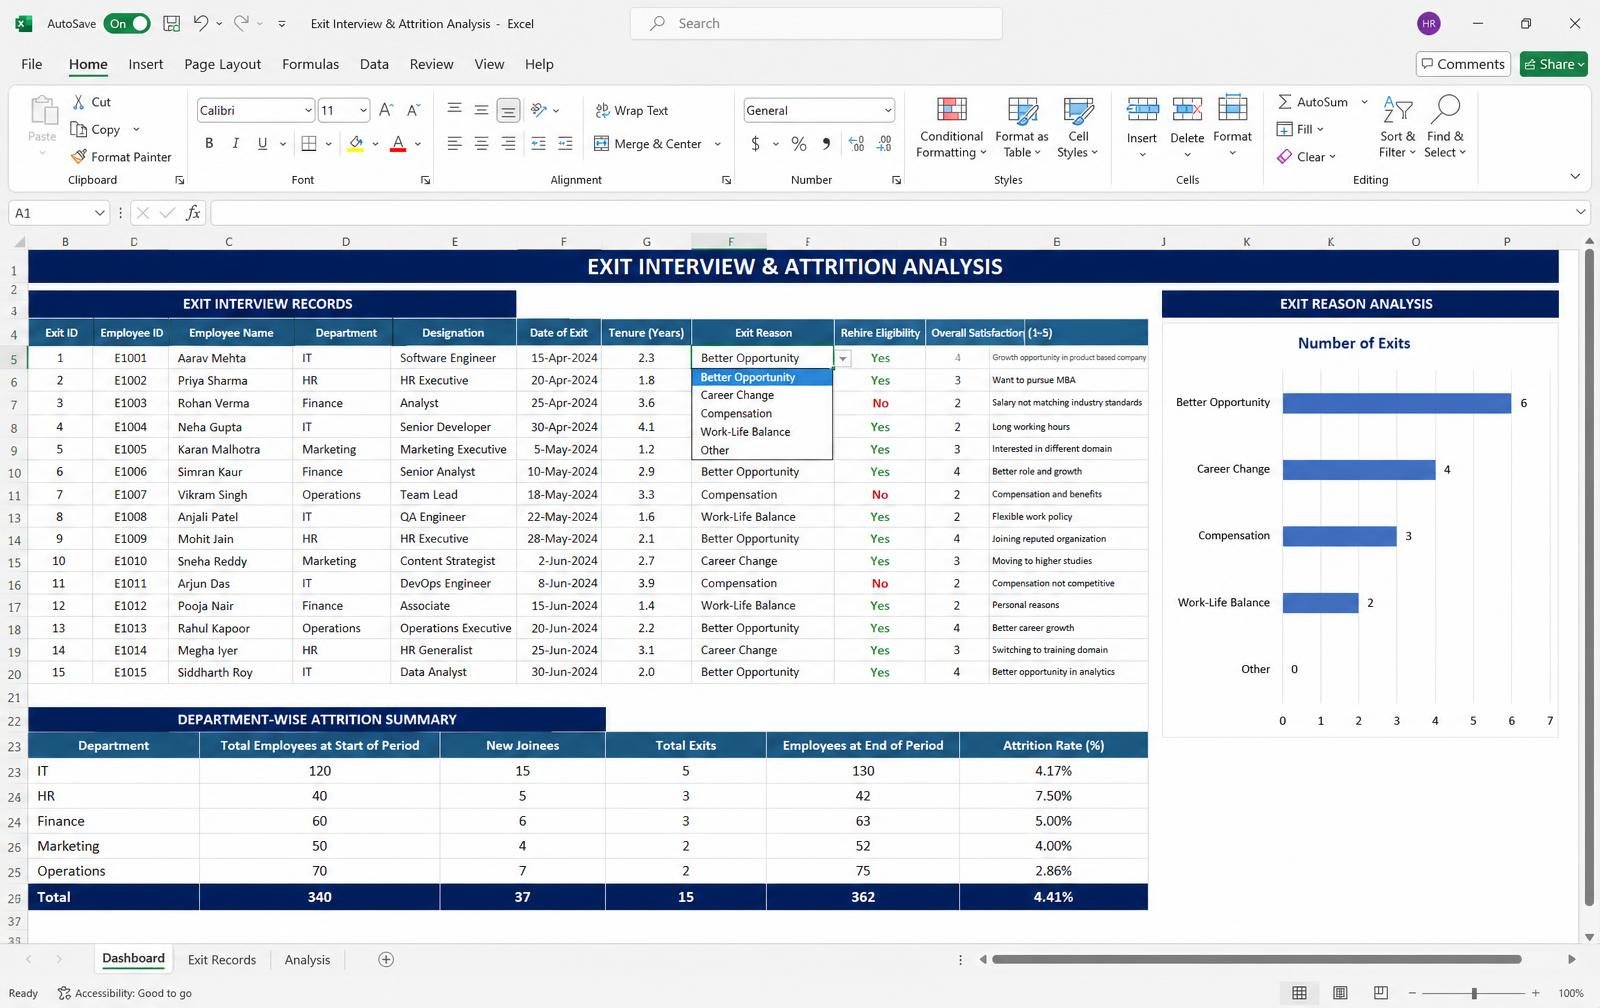Switch to the Analysis sheet tab
The image size is (1600, 1008).
[307, 960]
